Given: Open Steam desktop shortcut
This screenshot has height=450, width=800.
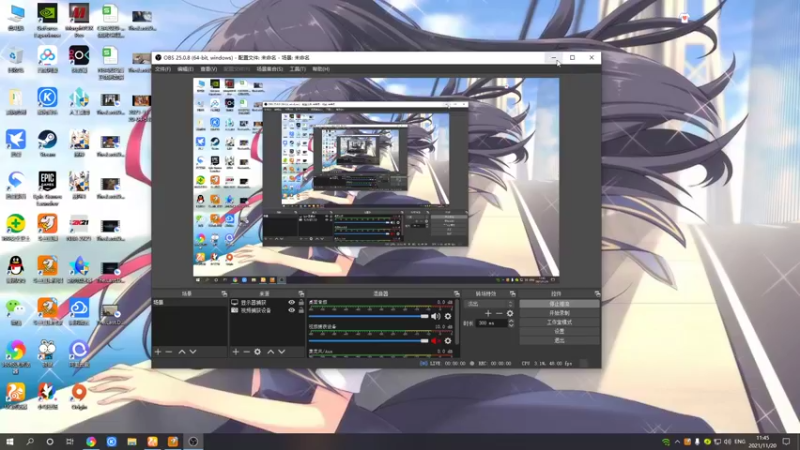Looking at the screenshot, I should (x=47, y=143).
